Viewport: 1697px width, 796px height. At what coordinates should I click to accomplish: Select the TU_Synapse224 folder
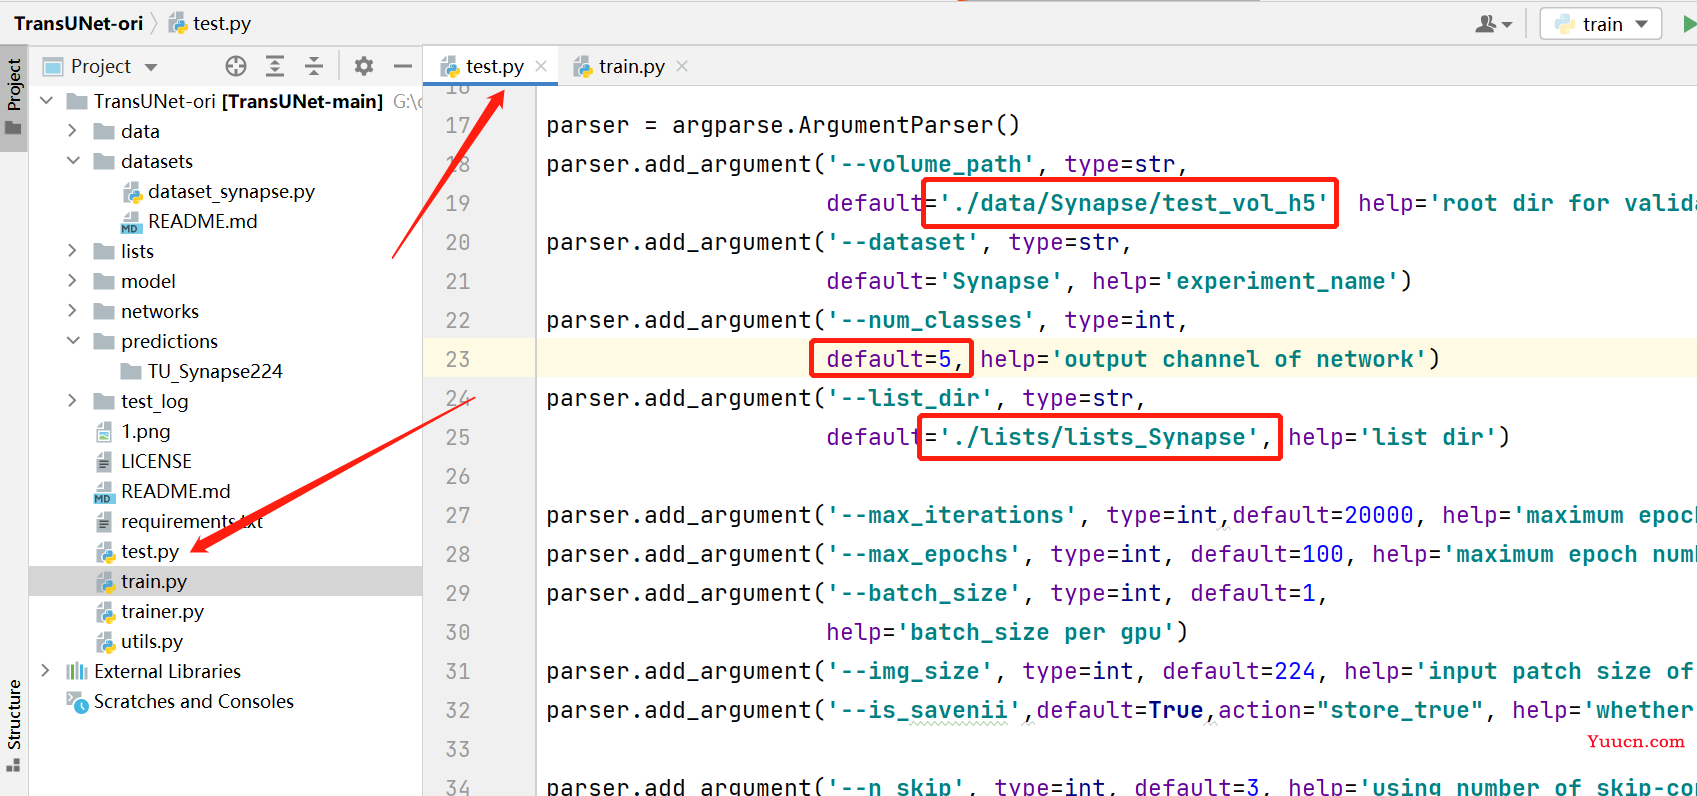[215, 371]
